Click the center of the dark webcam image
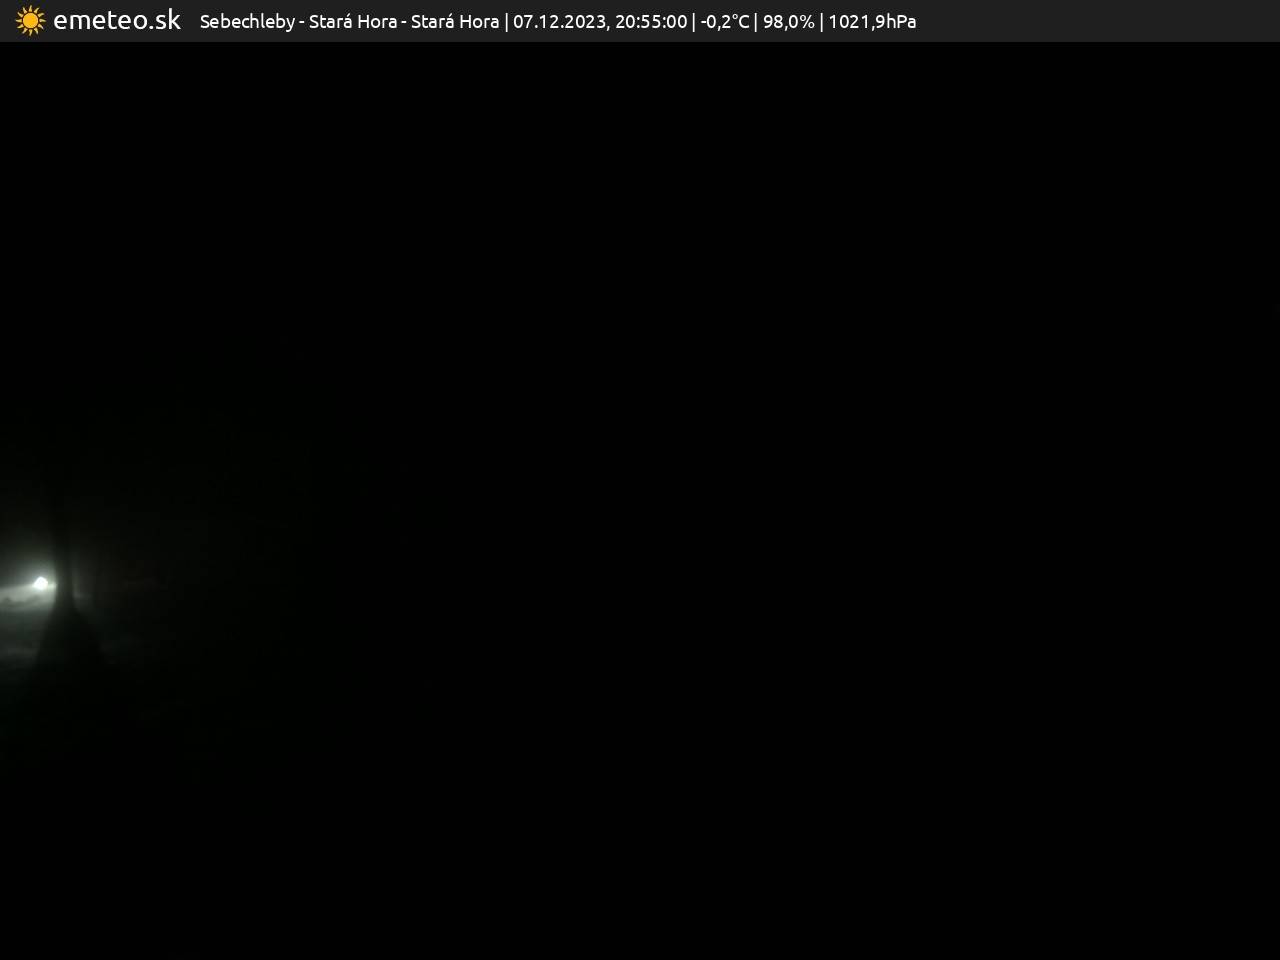The image size is (1280, 960). [x=640, y=500]
